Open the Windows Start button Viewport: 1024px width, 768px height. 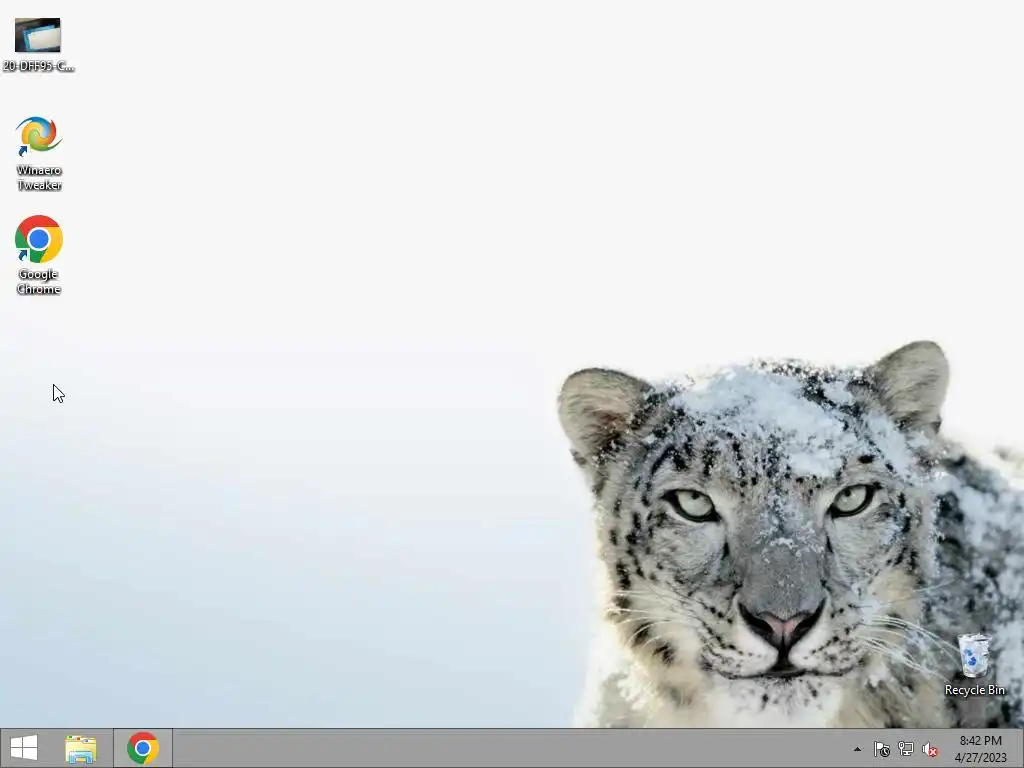pyautogui.click(x=24, y=748)
